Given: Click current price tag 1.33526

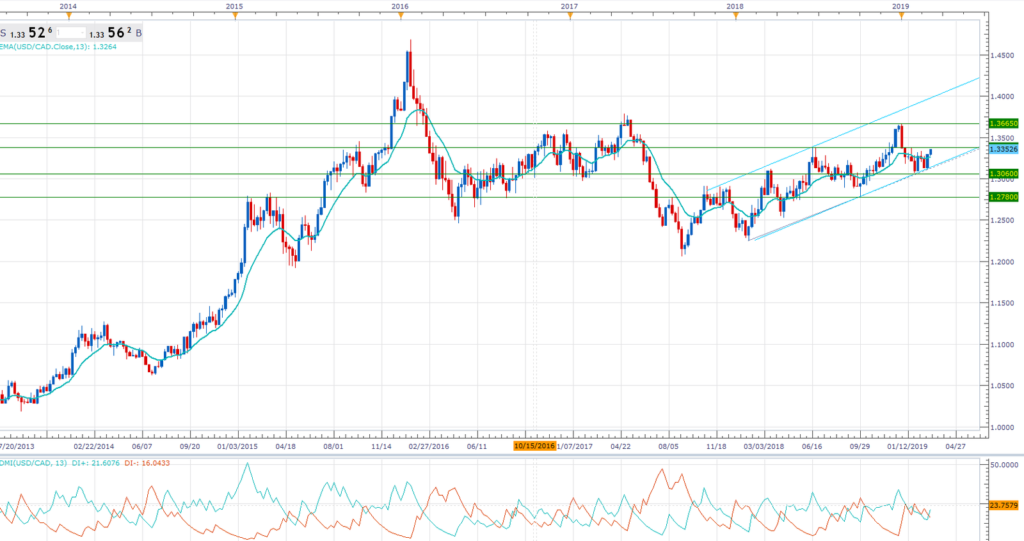Looking at the screenshot, I should click(1002, 149).
